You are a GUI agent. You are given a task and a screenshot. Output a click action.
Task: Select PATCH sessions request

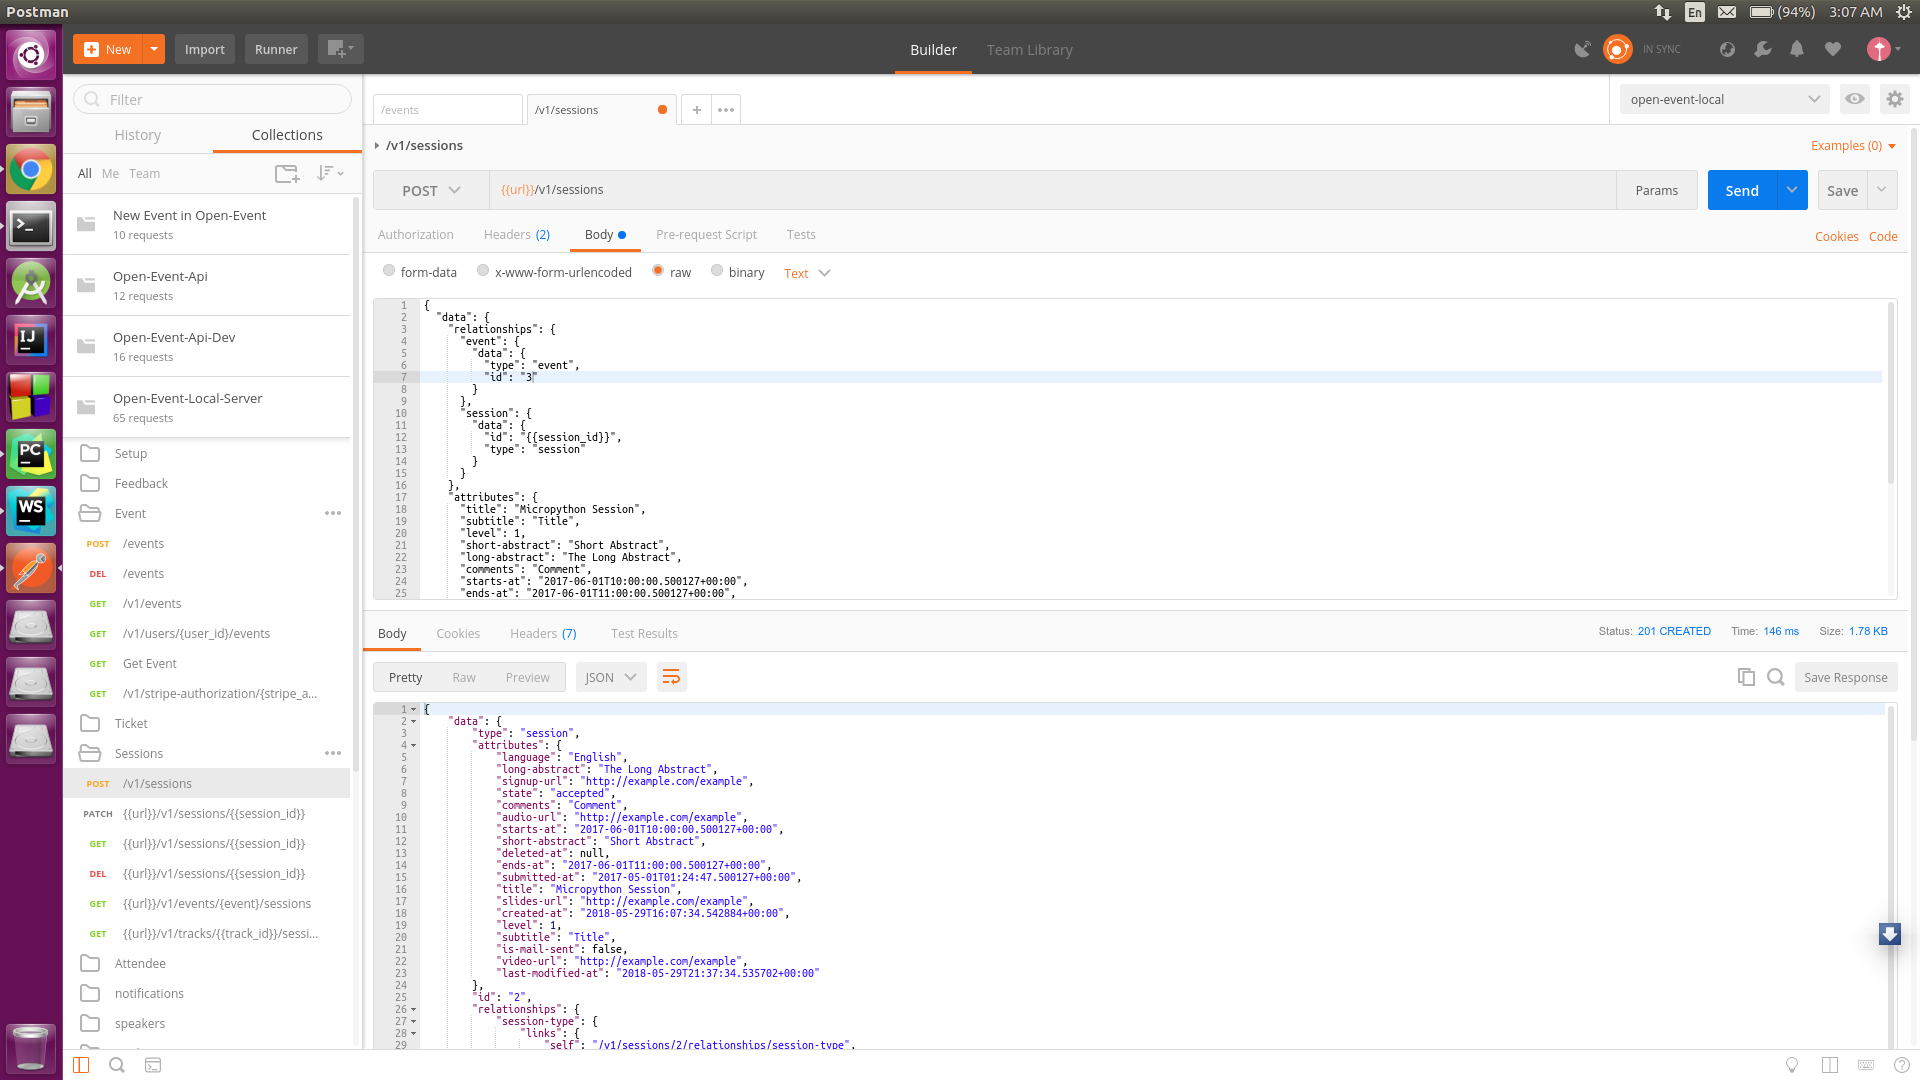(207, 813)
